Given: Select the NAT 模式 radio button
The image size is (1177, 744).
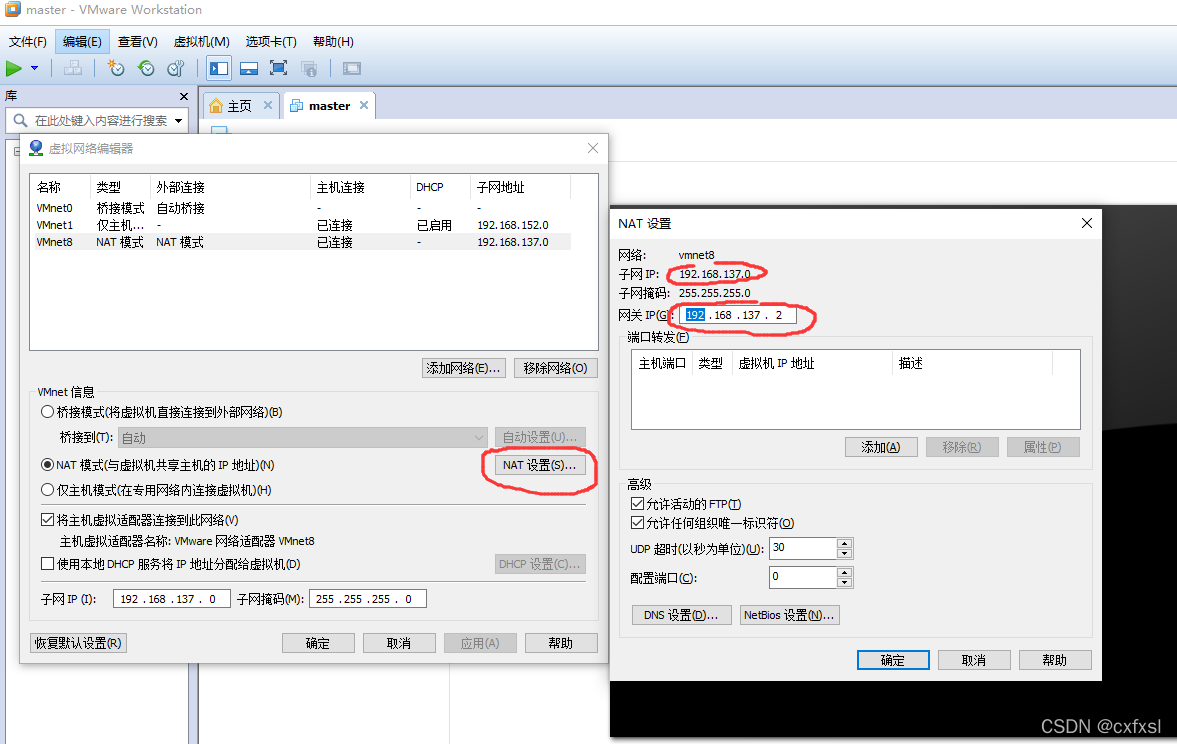Looking at the screenshot, I should pyautogui.click(x=47, y=465).
